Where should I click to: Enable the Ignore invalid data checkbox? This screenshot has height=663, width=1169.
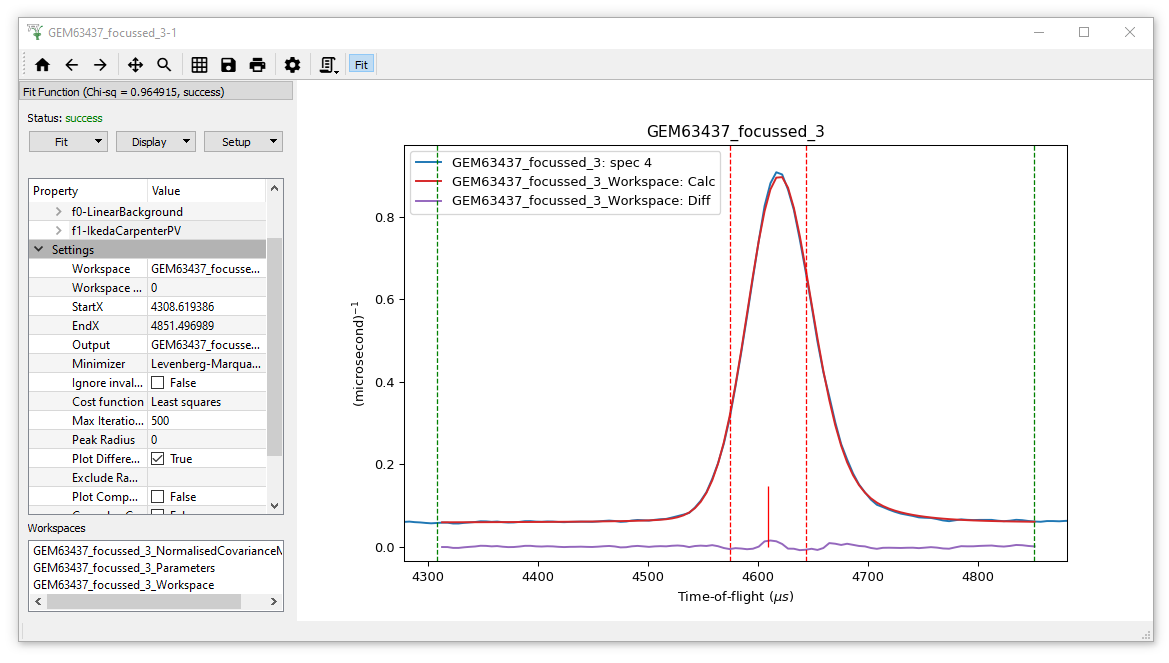point(158,383)
